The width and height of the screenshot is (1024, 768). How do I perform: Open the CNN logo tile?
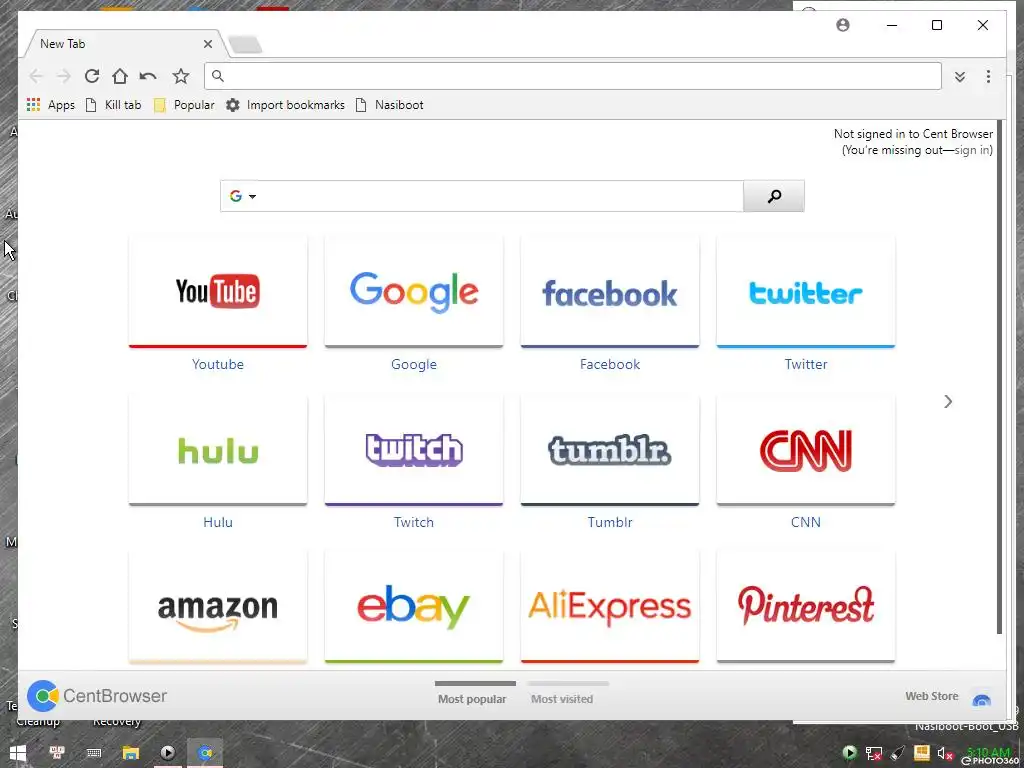(x=806, y=450)
